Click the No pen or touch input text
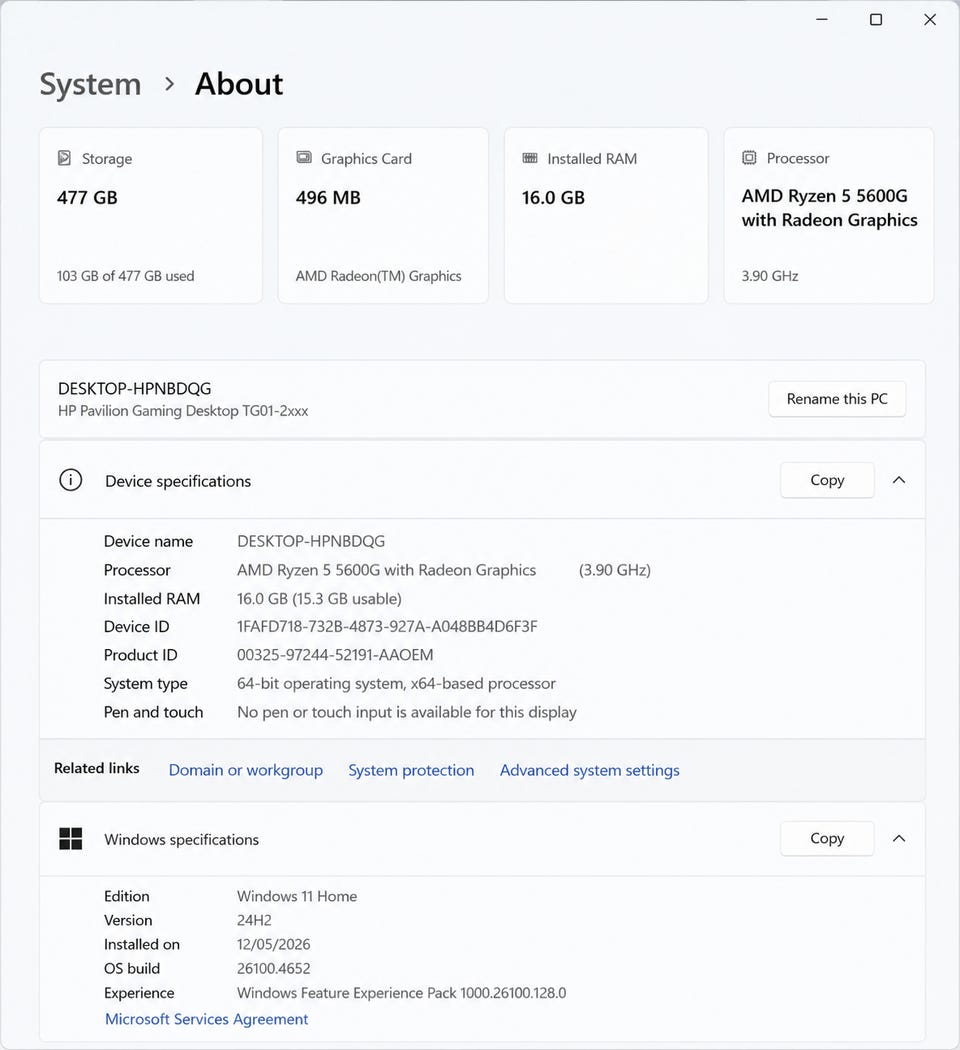Viewport: 960px width, 1050px height. (406, 712)
